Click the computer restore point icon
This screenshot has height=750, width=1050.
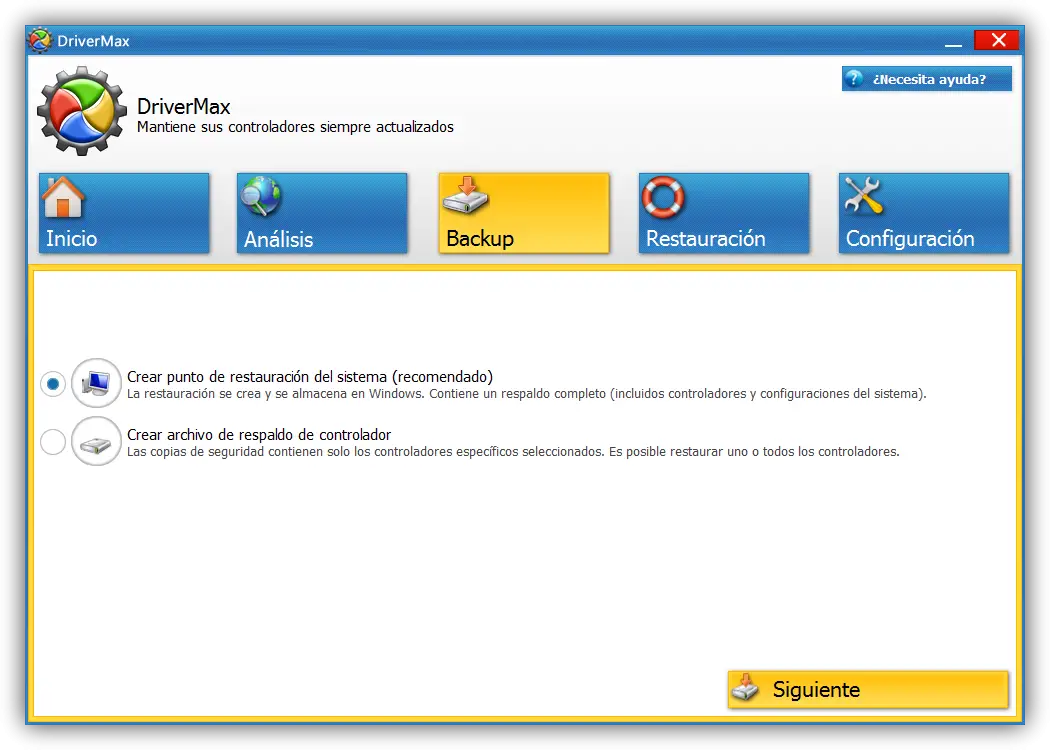coord(96,383)
